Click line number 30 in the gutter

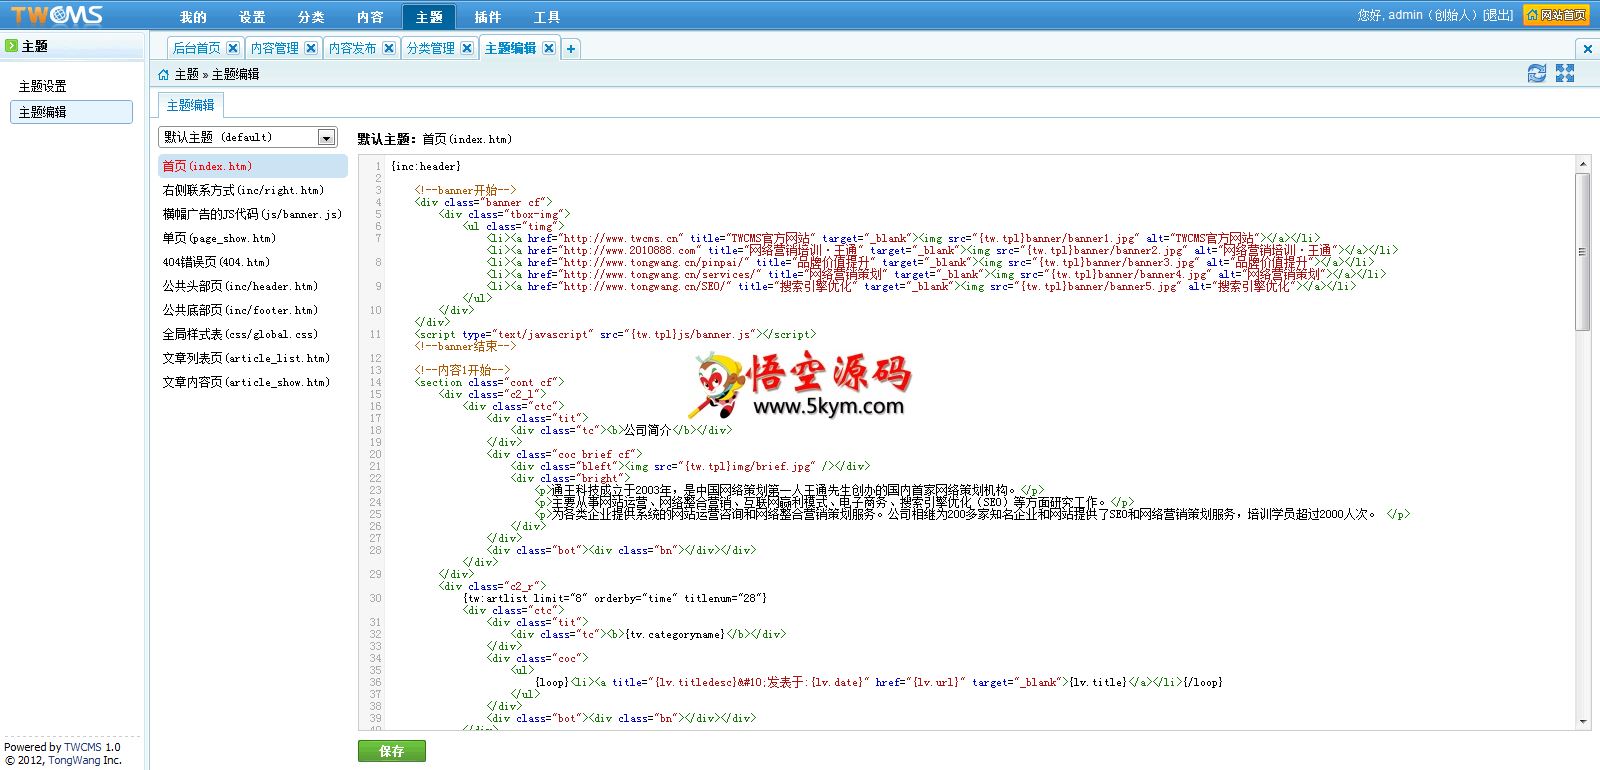tap(375, 598)
